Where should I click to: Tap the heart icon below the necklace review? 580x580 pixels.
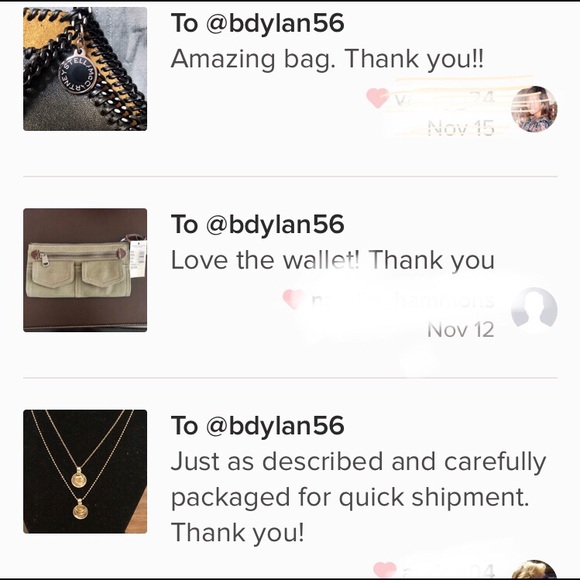coord(385,570)
